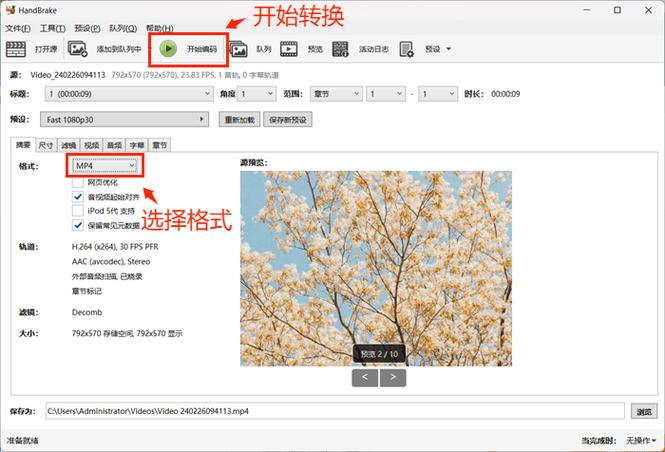Open the Queue (队列) toolbar icon

tap(238, 49)
